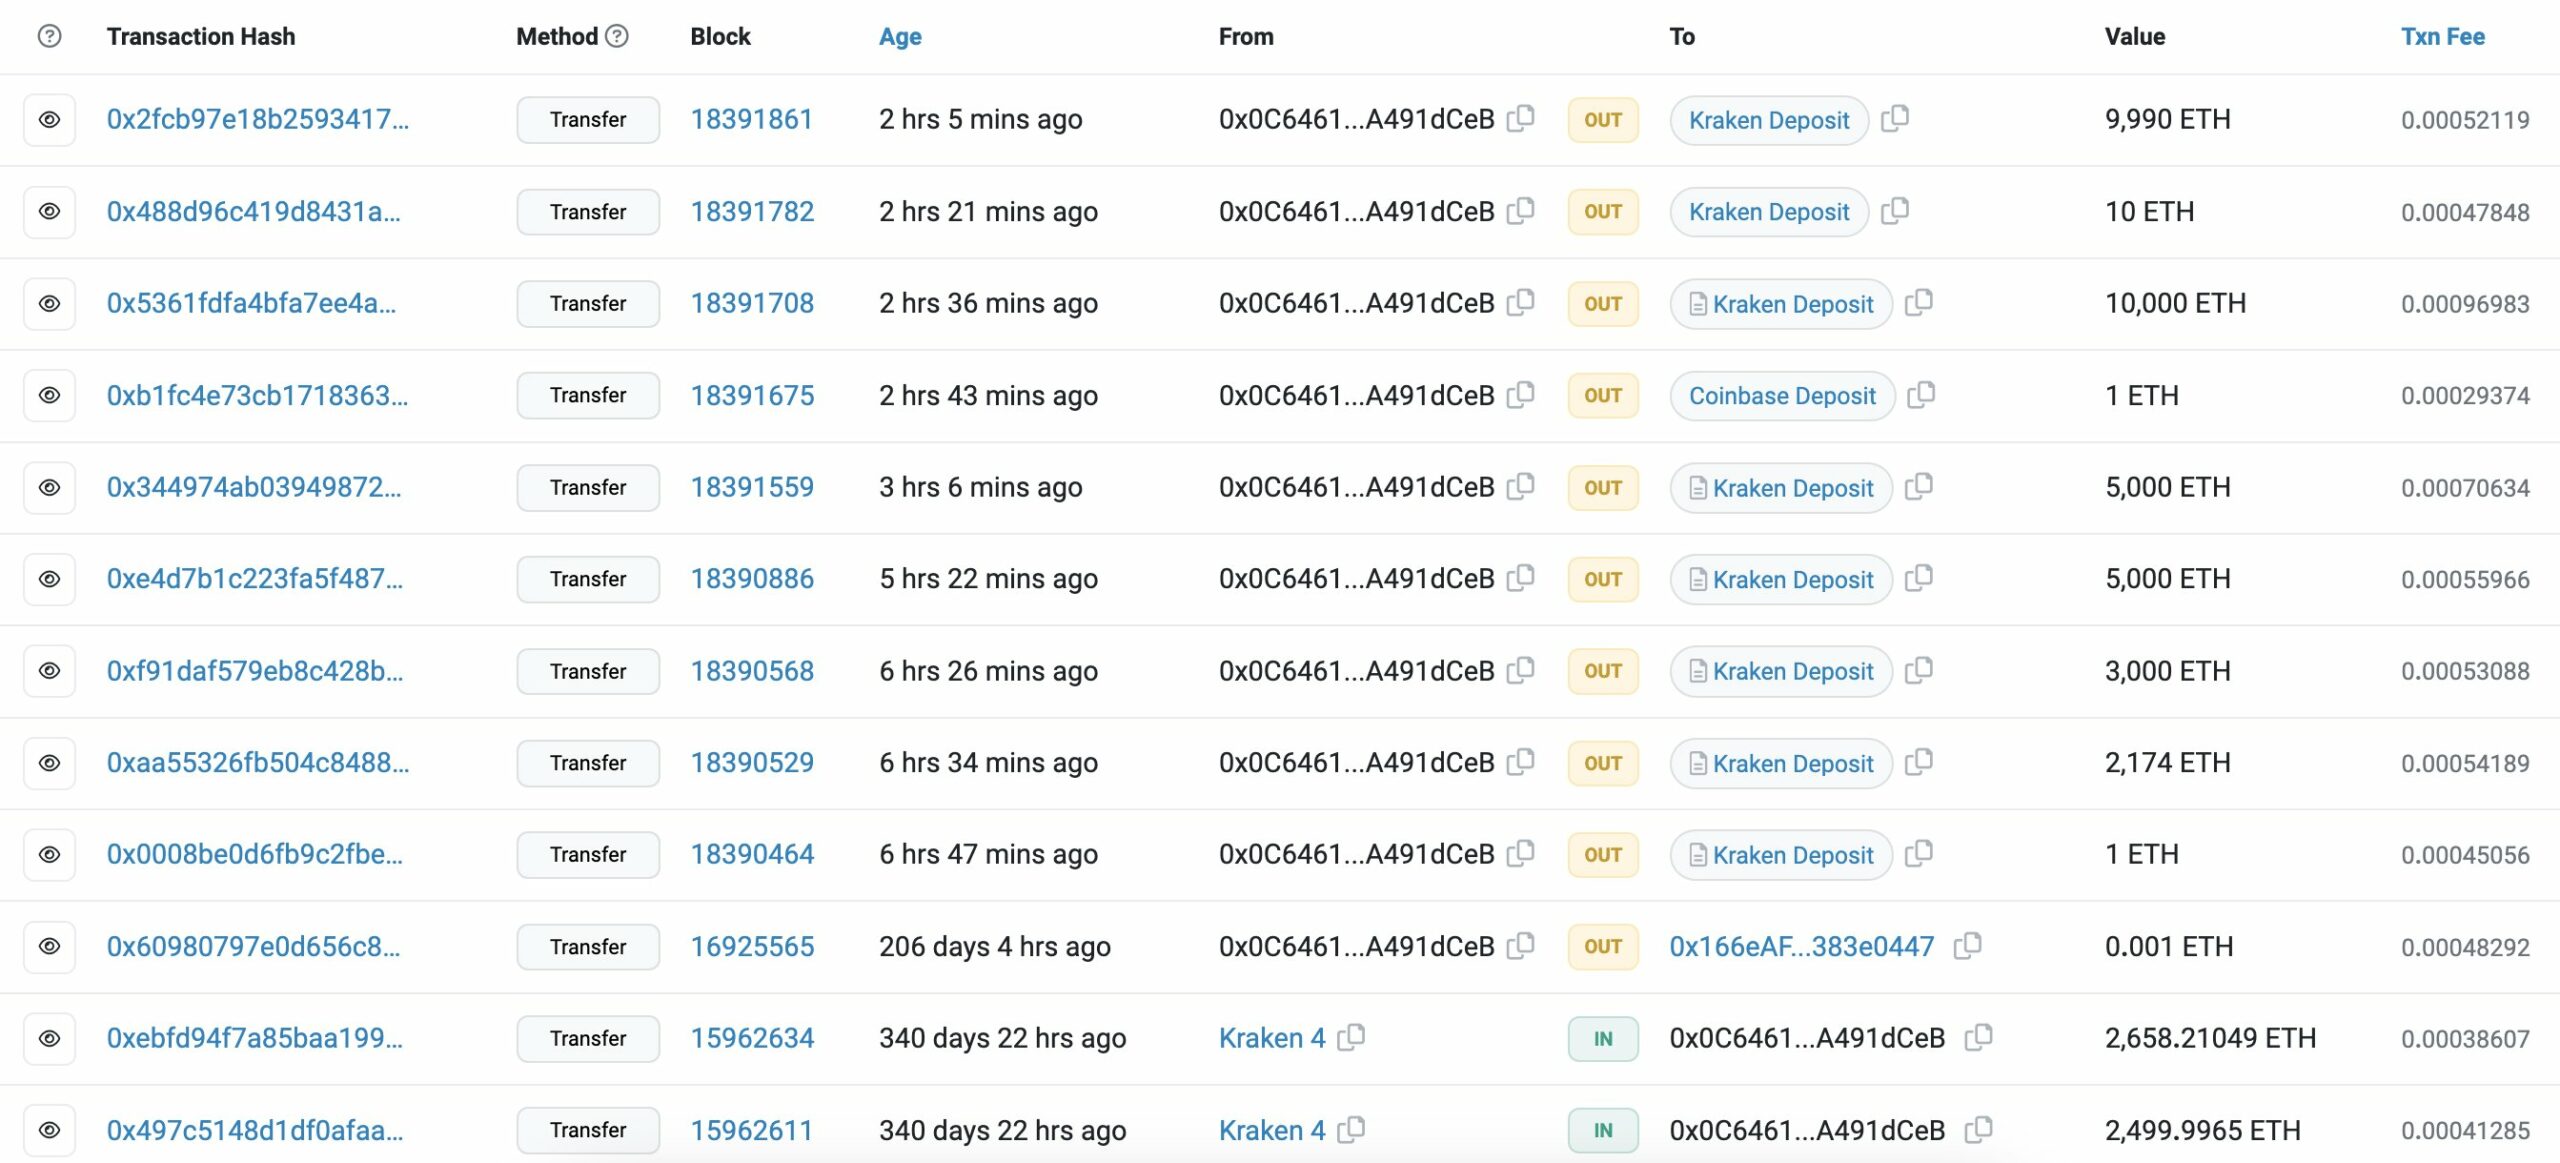Show details preview of the 1 ETH Coinbase transaction
The width and height of the screenshot is (2560, 1163).
coord(50,395)
